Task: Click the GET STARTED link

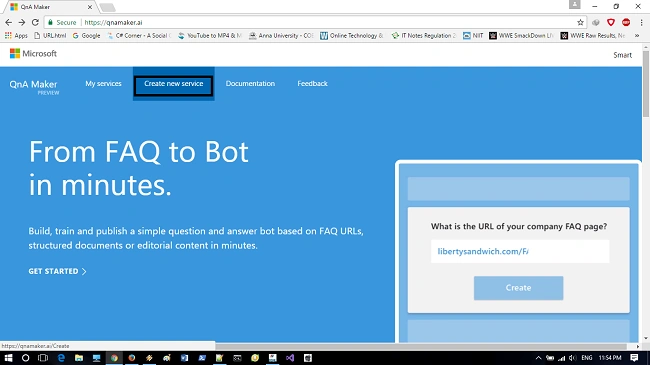Action: 57,271
